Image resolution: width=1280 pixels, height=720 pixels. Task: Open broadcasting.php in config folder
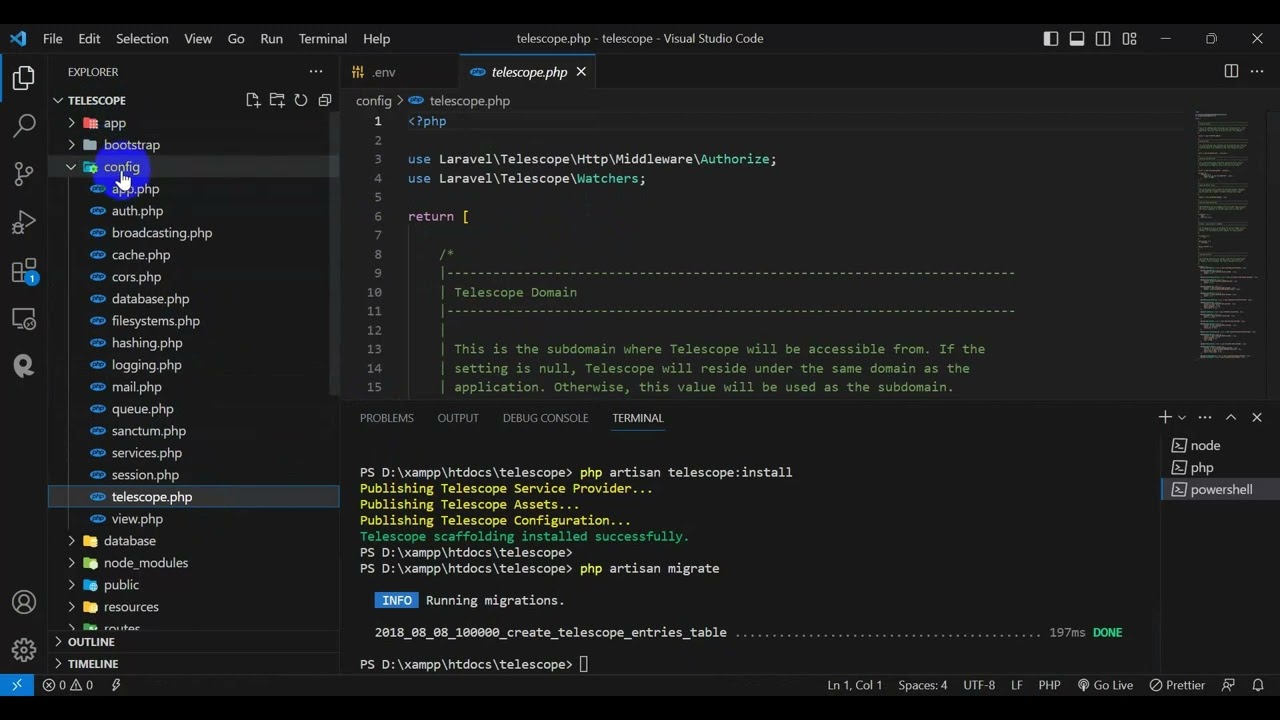(162, 233)
